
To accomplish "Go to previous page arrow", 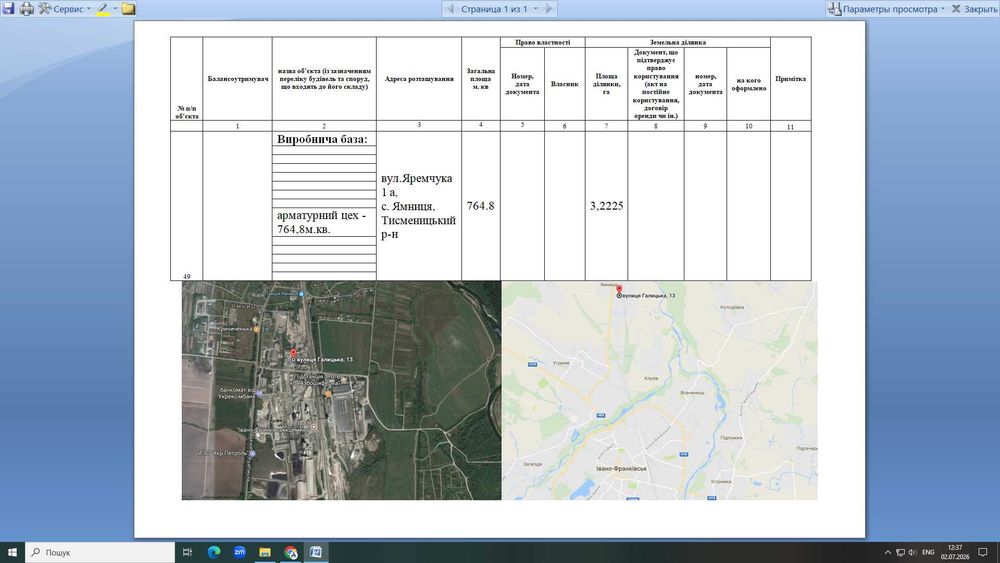I will click(x=450, y=9).
